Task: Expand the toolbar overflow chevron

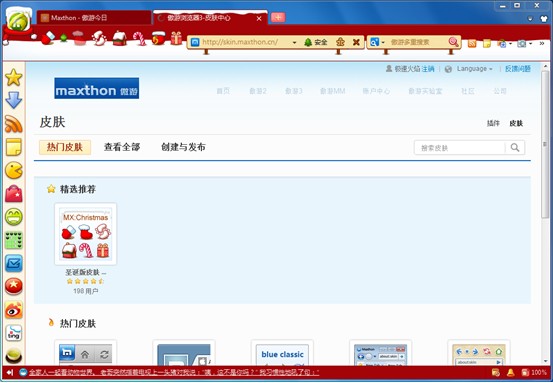Action: pyautogui.click(x=542, y=43)
